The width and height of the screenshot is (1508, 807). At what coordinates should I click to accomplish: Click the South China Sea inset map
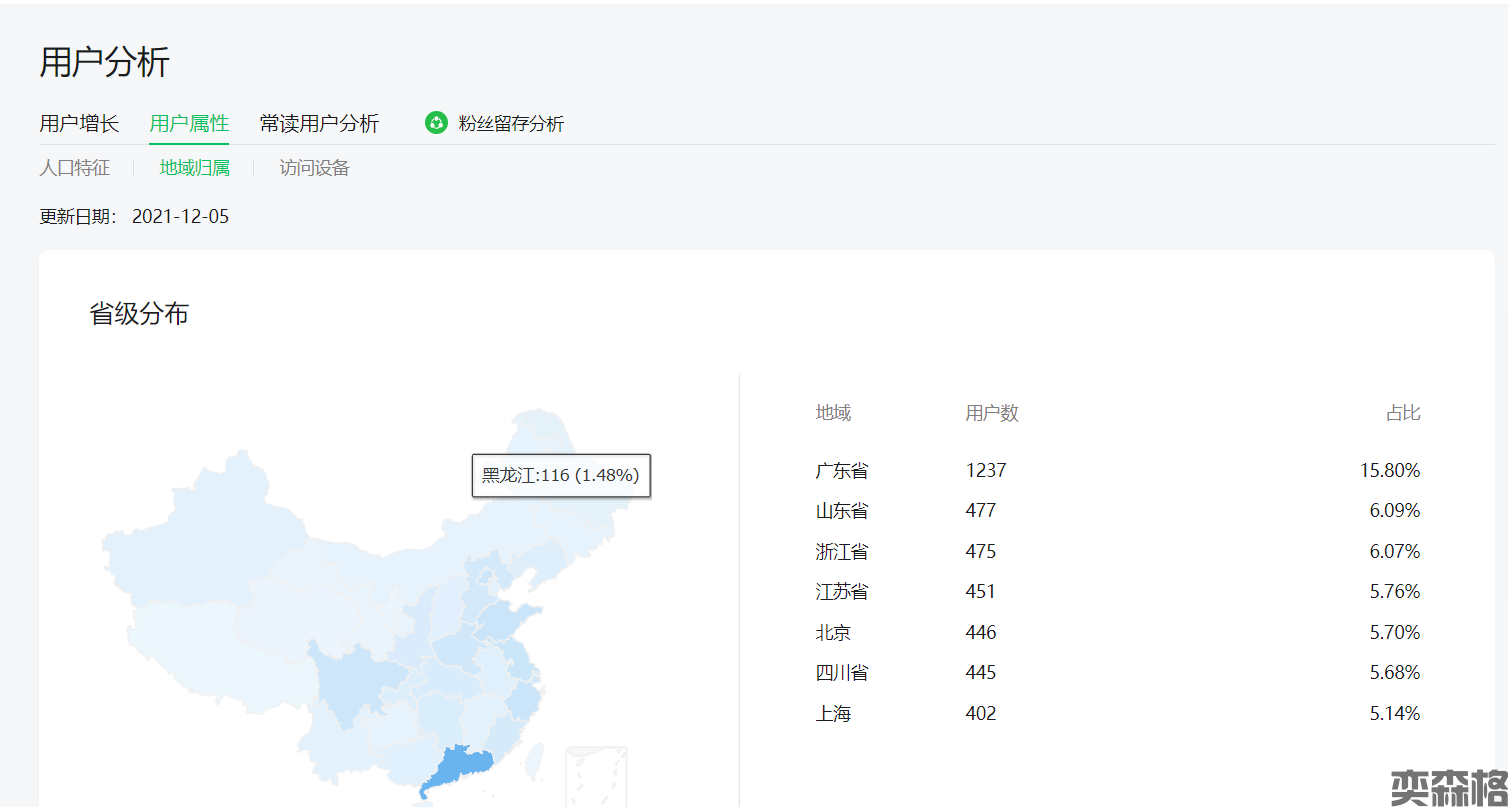click(596, 775)
